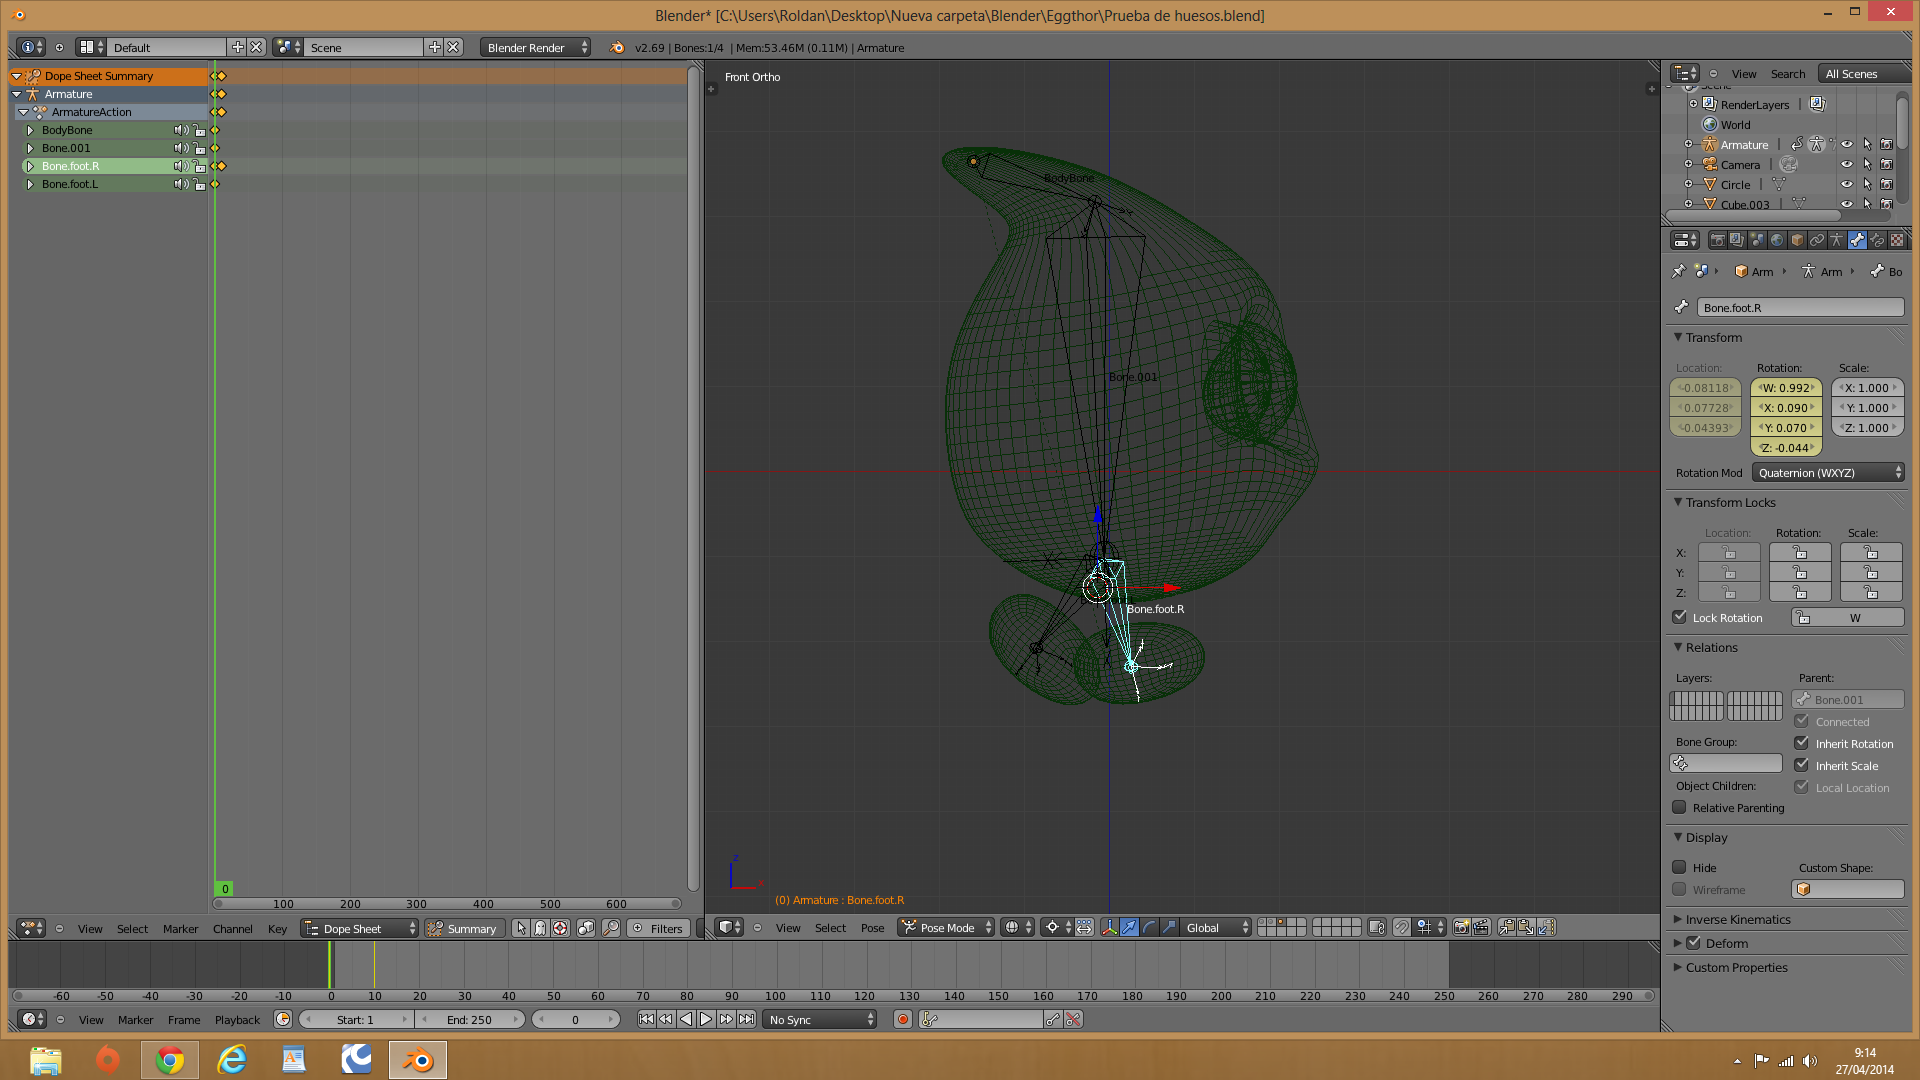This screenshot has width=1920, height=1080.
Task: Click the End: 250 frame field
Action: pos(469,1019)
